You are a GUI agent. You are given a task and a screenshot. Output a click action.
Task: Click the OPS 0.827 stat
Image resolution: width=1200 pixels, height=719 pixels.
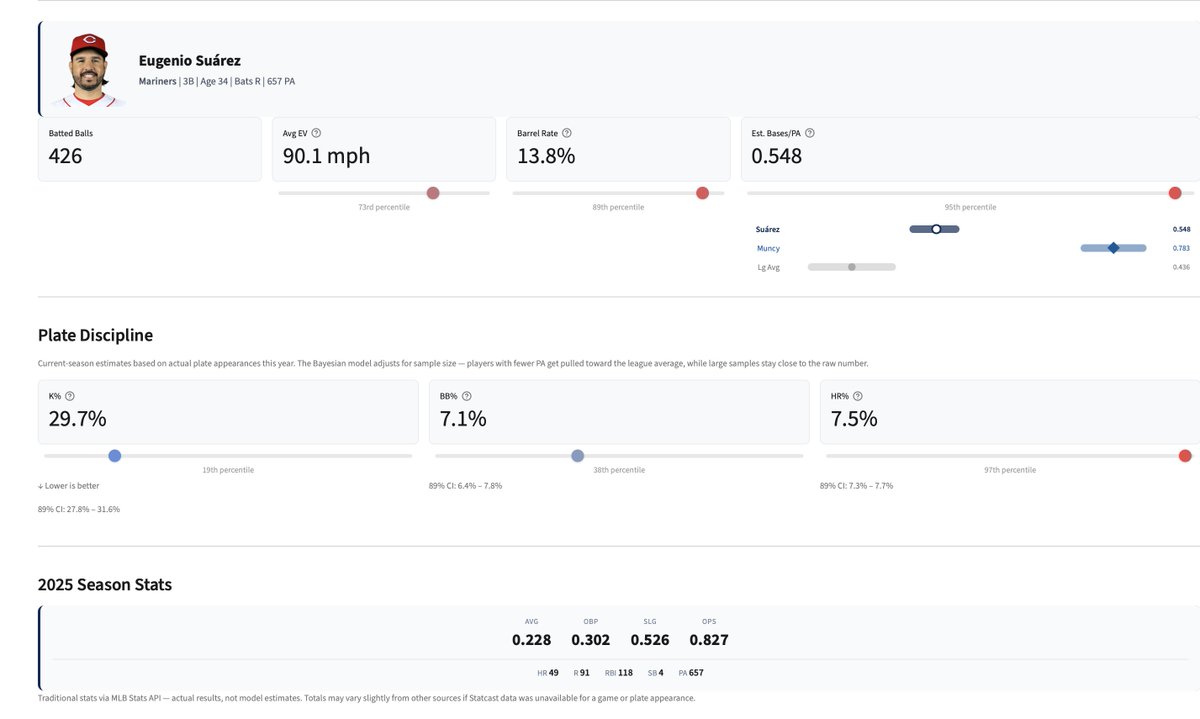click(709, 633)
